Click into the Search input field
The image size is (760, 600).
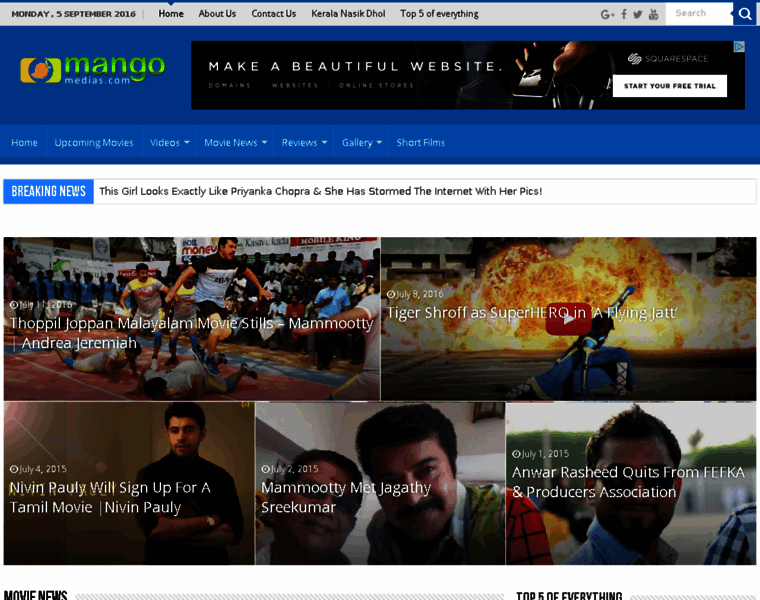click(698, 14)
